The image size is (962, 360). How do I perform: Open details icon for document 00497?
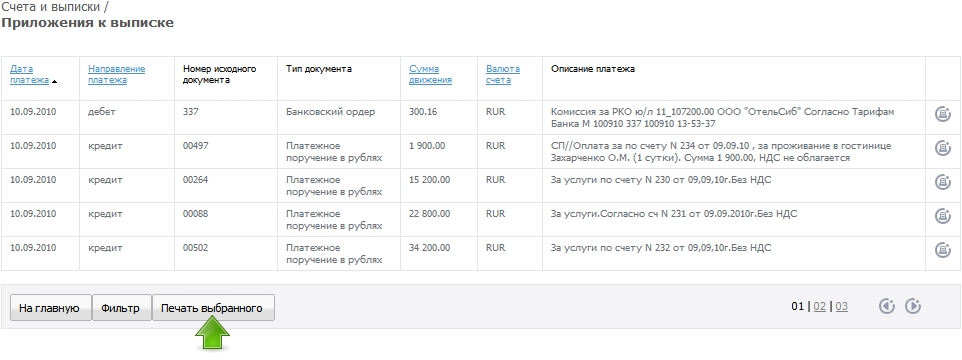[x=942, y=148]
